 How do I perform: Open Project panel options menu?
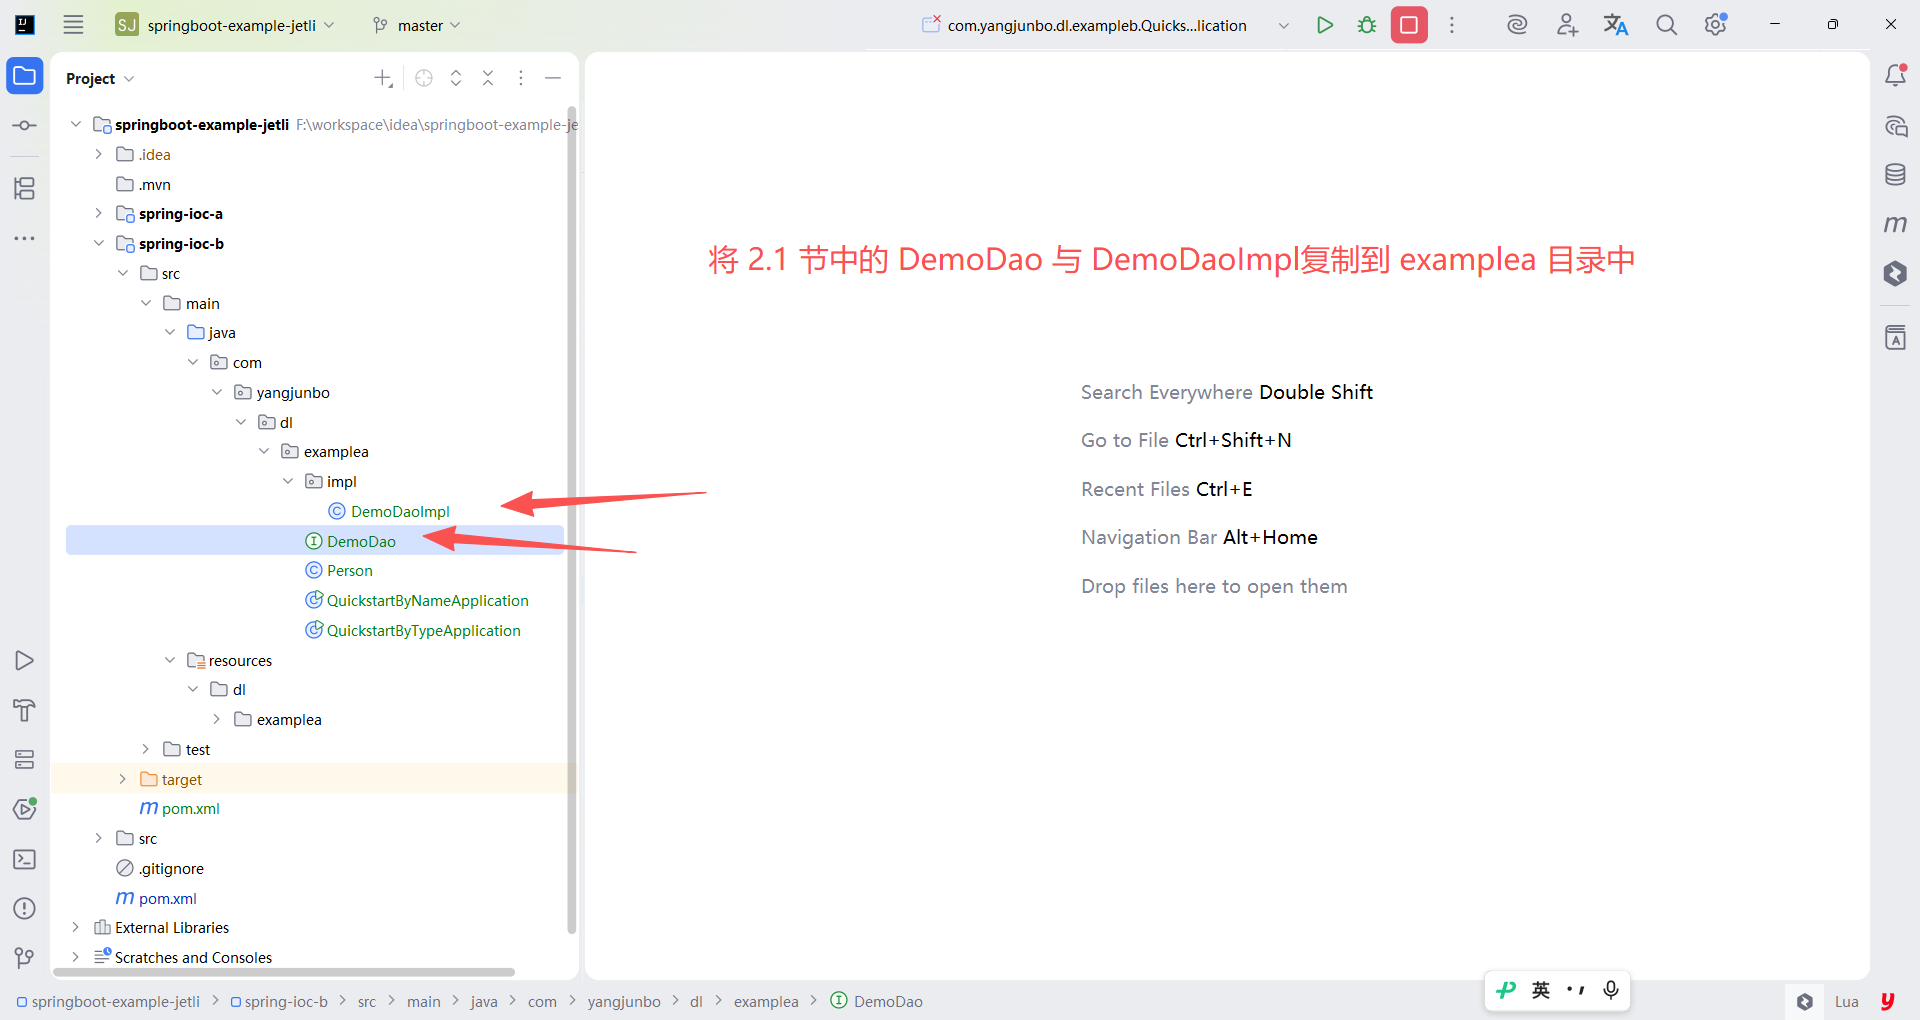point(521,78)
